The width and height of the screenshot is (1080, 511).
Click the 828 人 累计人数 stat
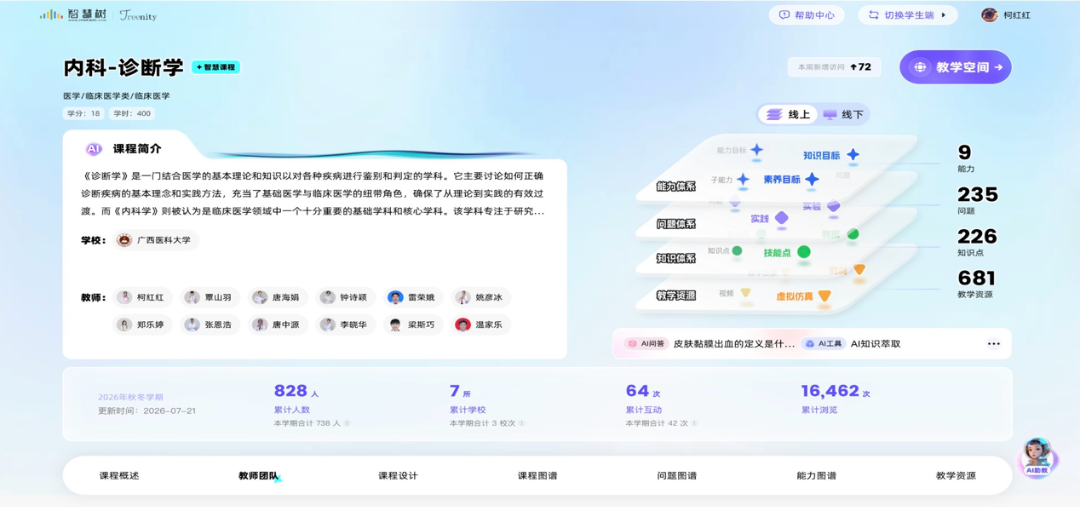296,399
